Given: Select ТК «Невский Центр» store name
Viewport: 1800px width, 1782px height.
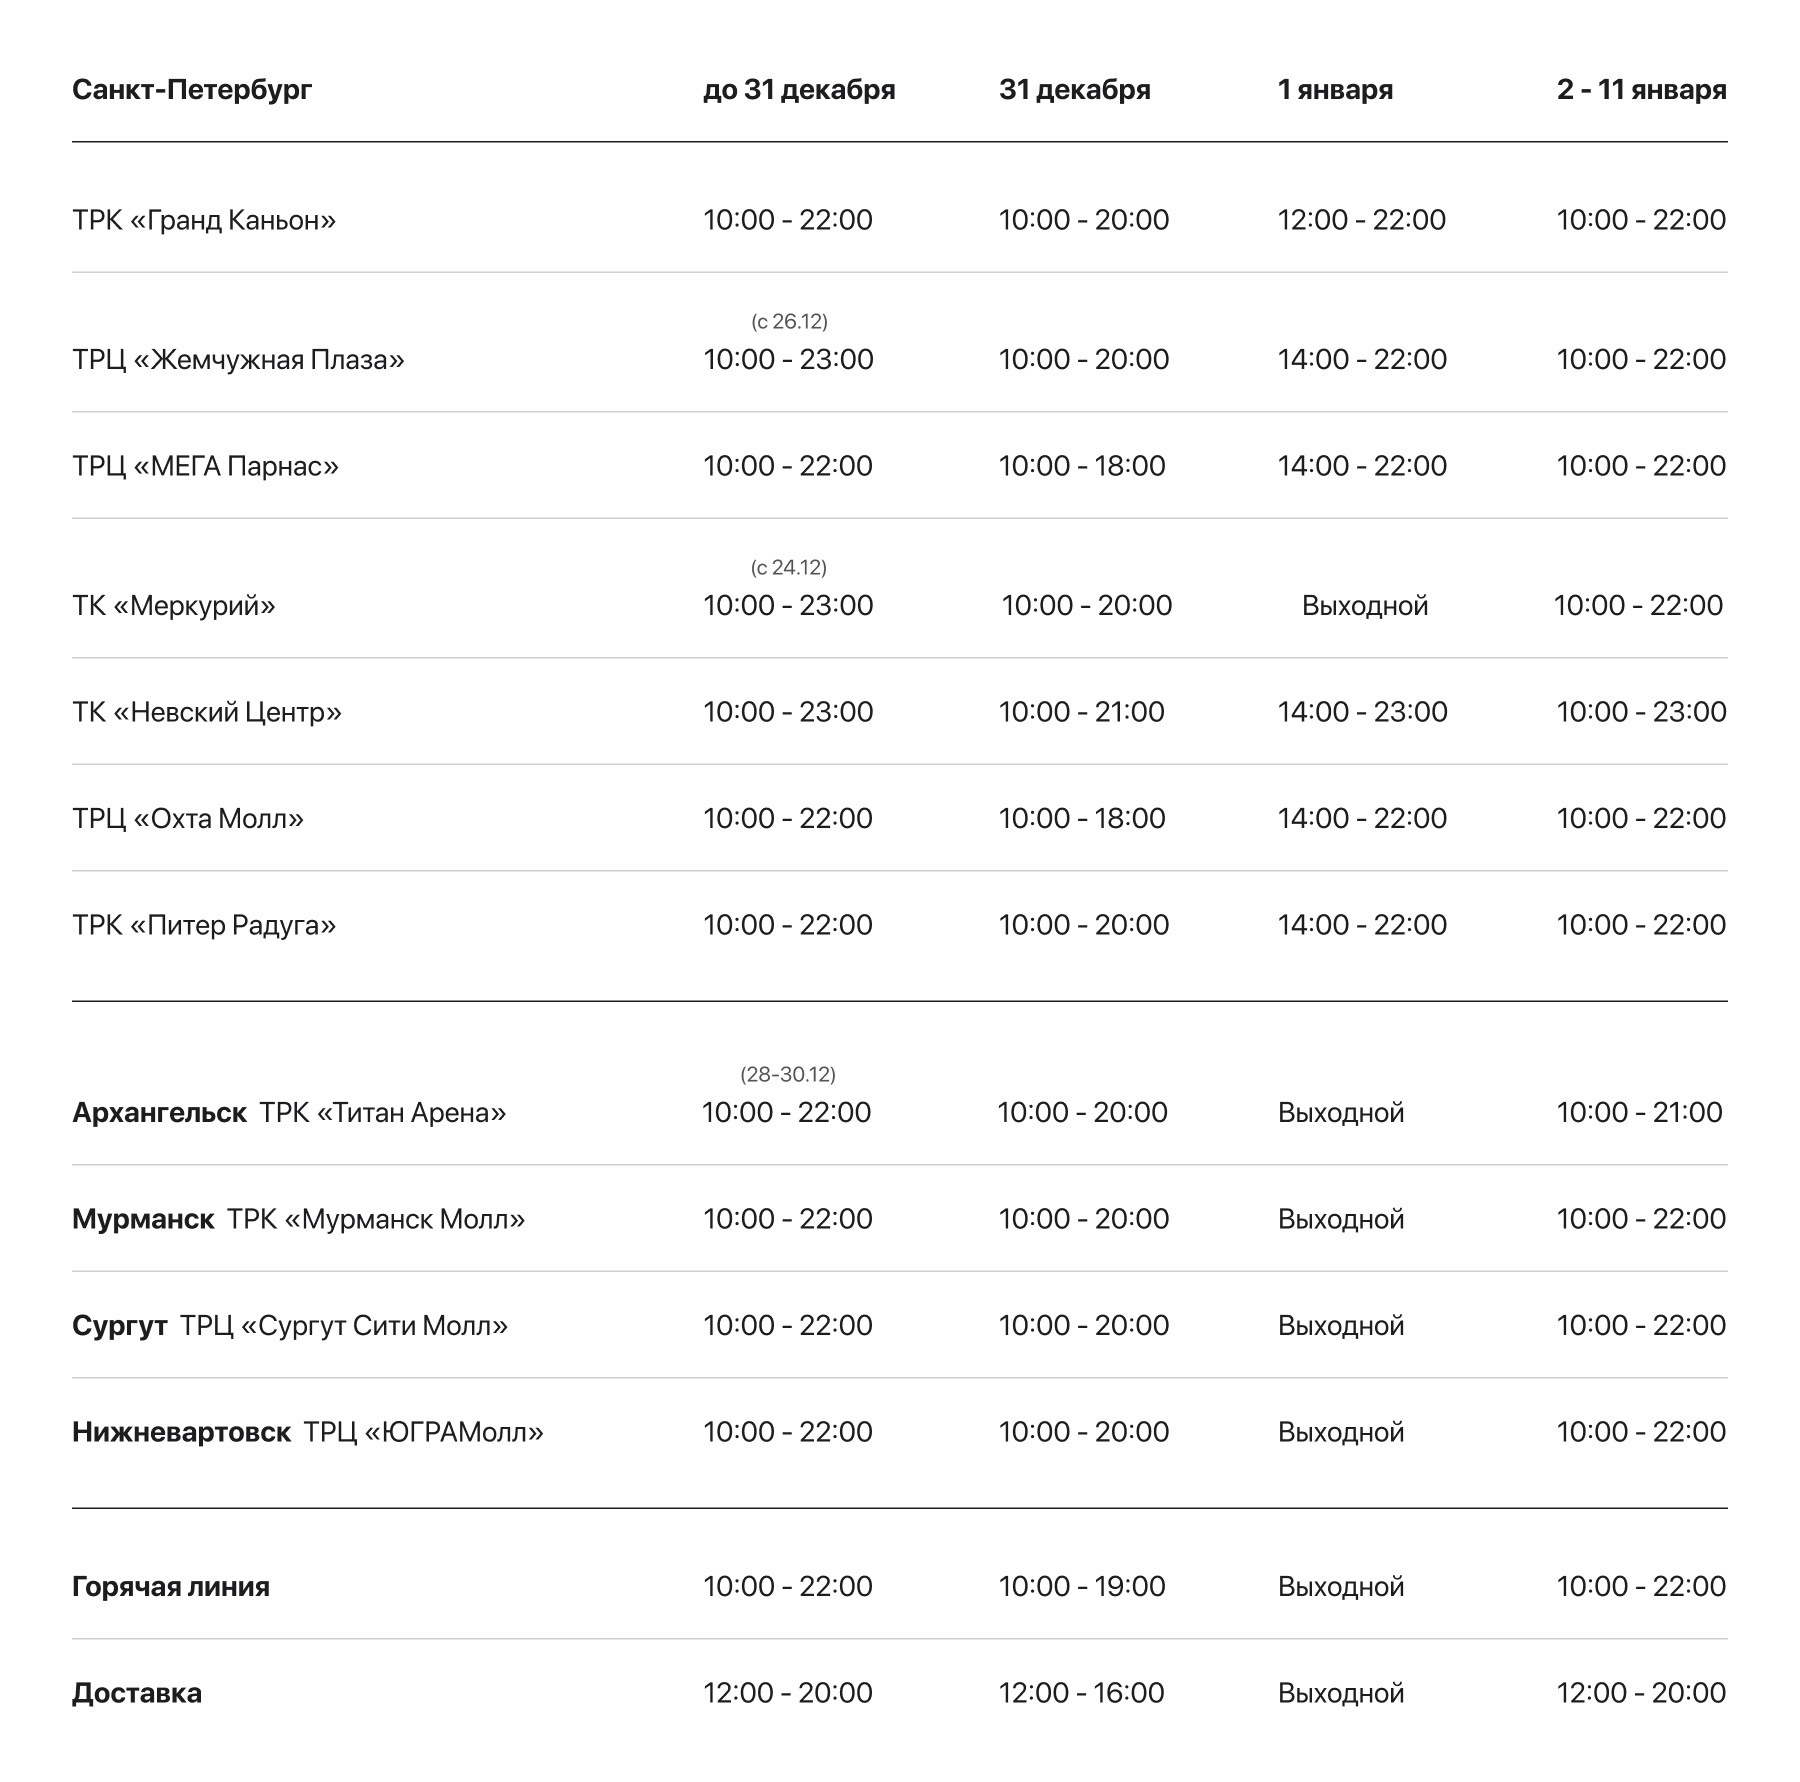Looking at the screenshot, I should point(207,712).
